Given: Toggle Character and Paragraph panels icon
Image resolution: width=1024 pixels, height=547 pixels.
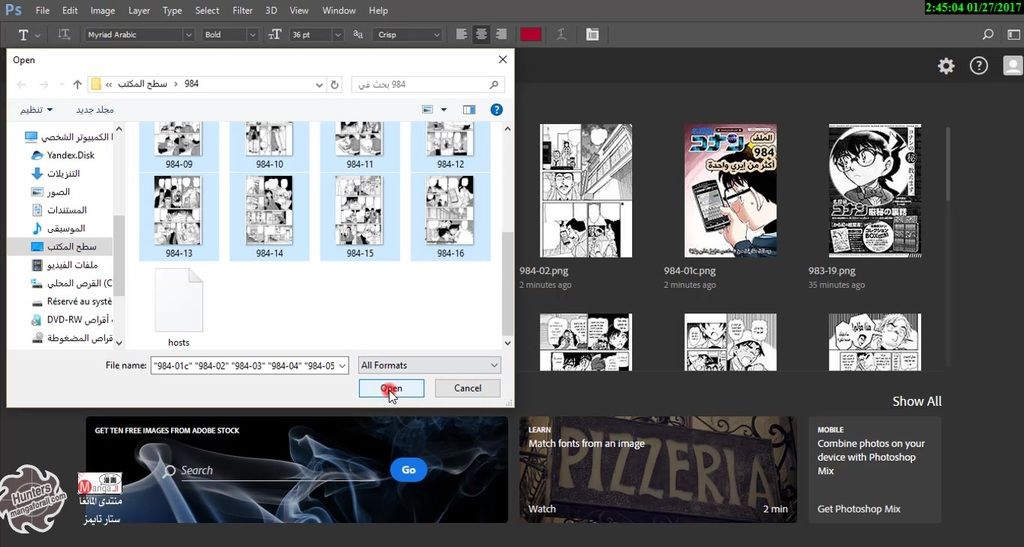Looking at the screenshot, I should [592, 35].
